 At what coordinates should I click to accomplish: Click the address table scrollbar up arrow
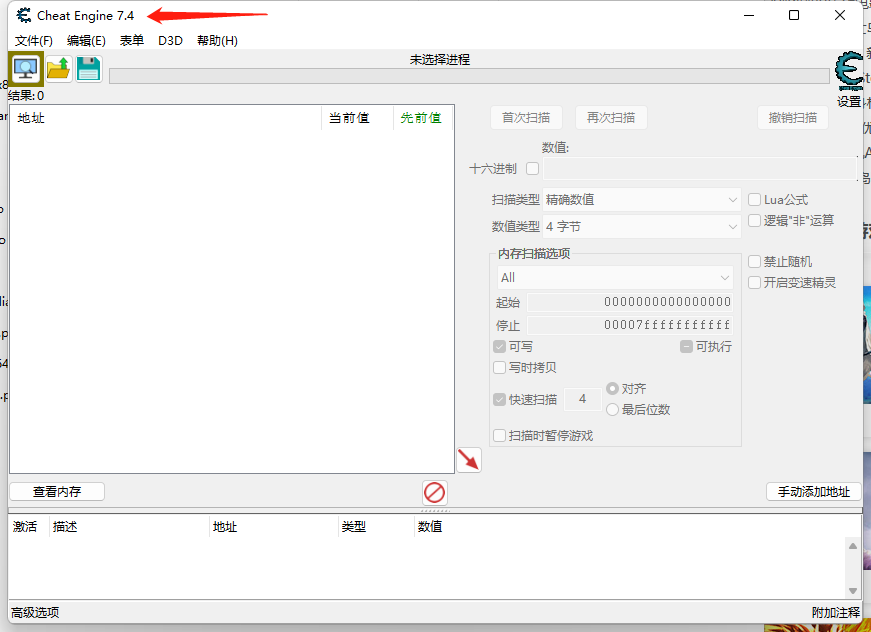853,546
